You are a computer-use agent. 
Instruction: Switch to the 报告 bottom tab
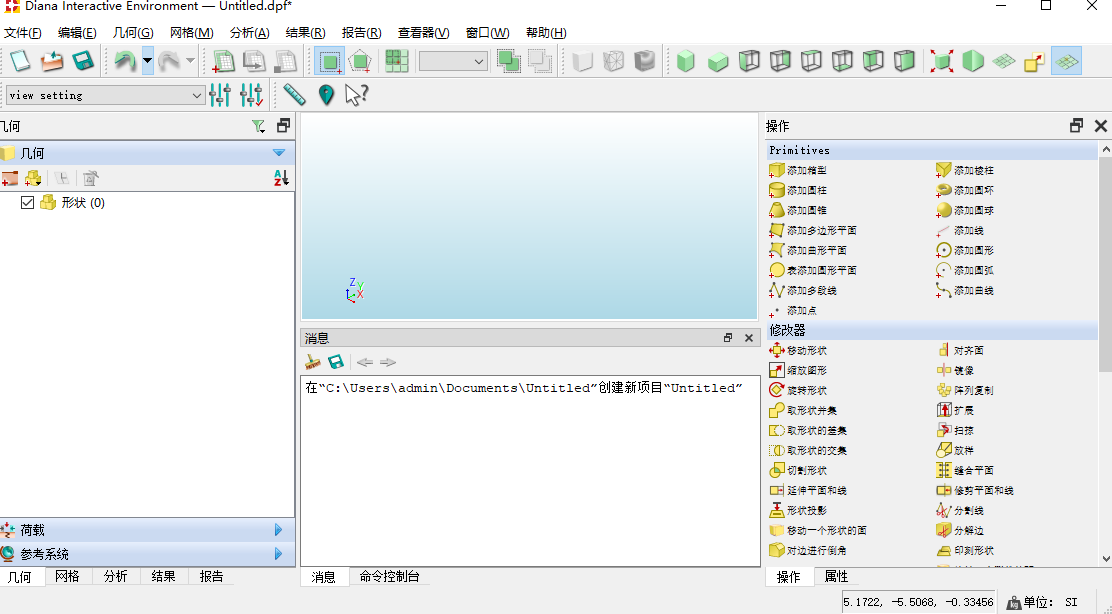point(211,576)
